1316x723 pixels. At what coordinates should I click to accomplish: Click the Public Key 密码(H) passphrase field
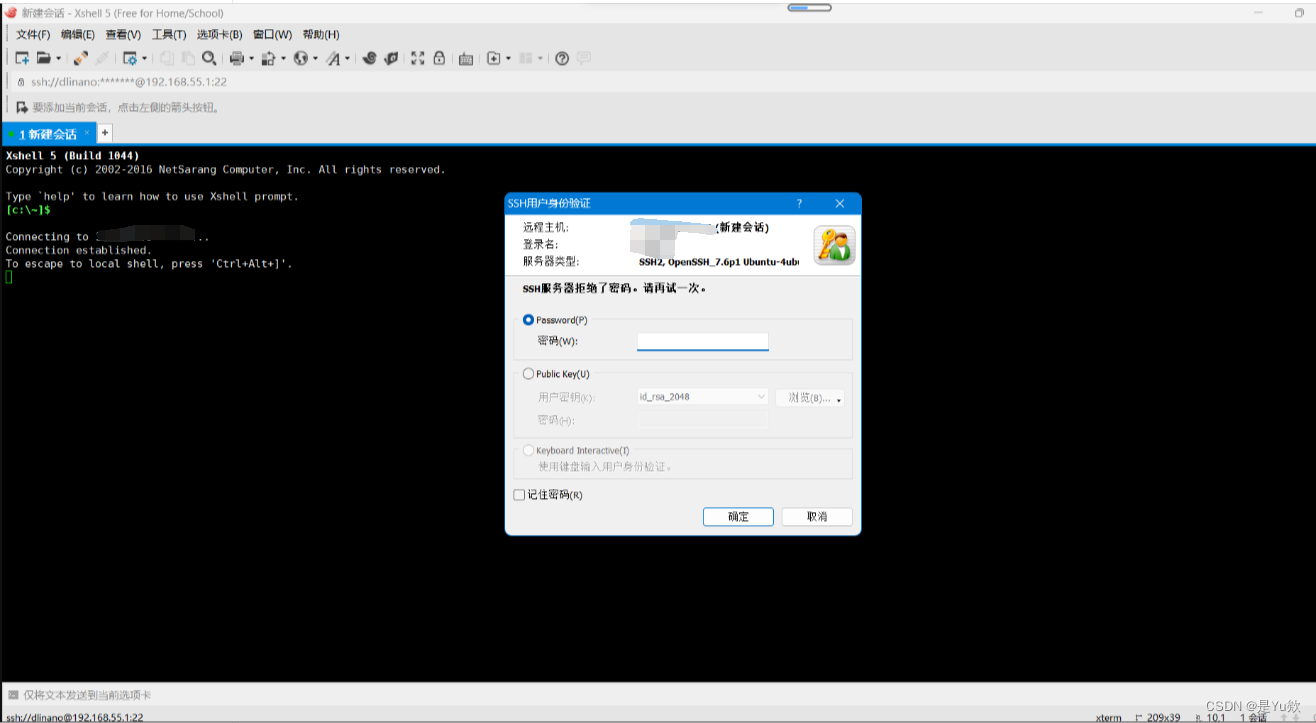tap(703, 420)
